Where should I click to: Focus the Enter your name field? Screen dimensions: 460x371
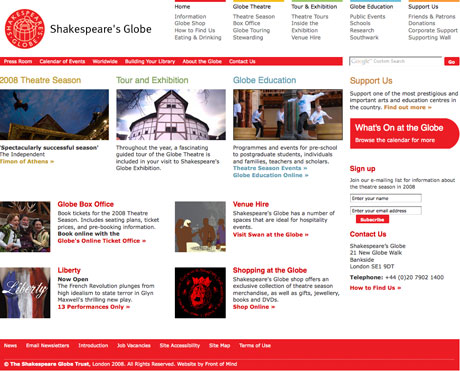[x=386, y=198]
